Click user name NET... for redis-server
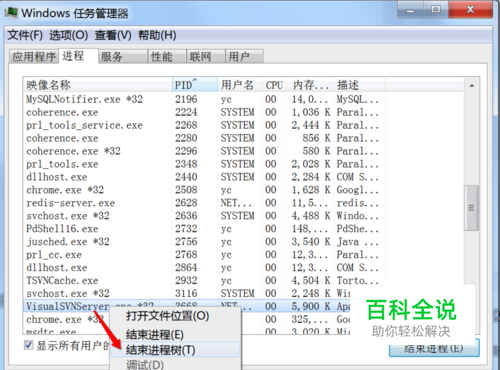The height and width of the screenshot is (370, 500). (236, 203)
